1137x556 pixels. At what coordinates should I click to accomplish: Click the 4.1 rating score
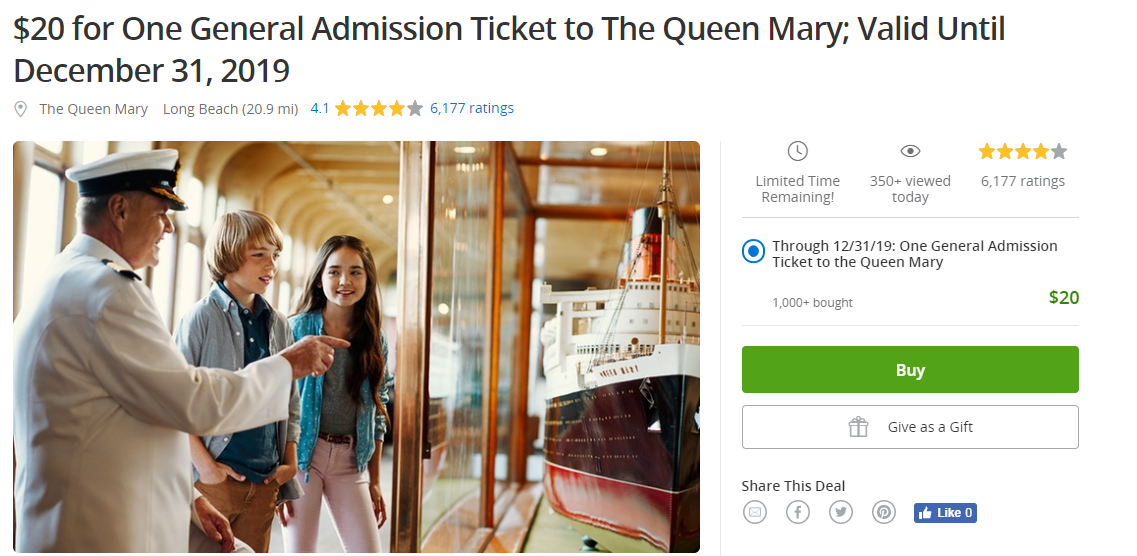click(320, 108)
